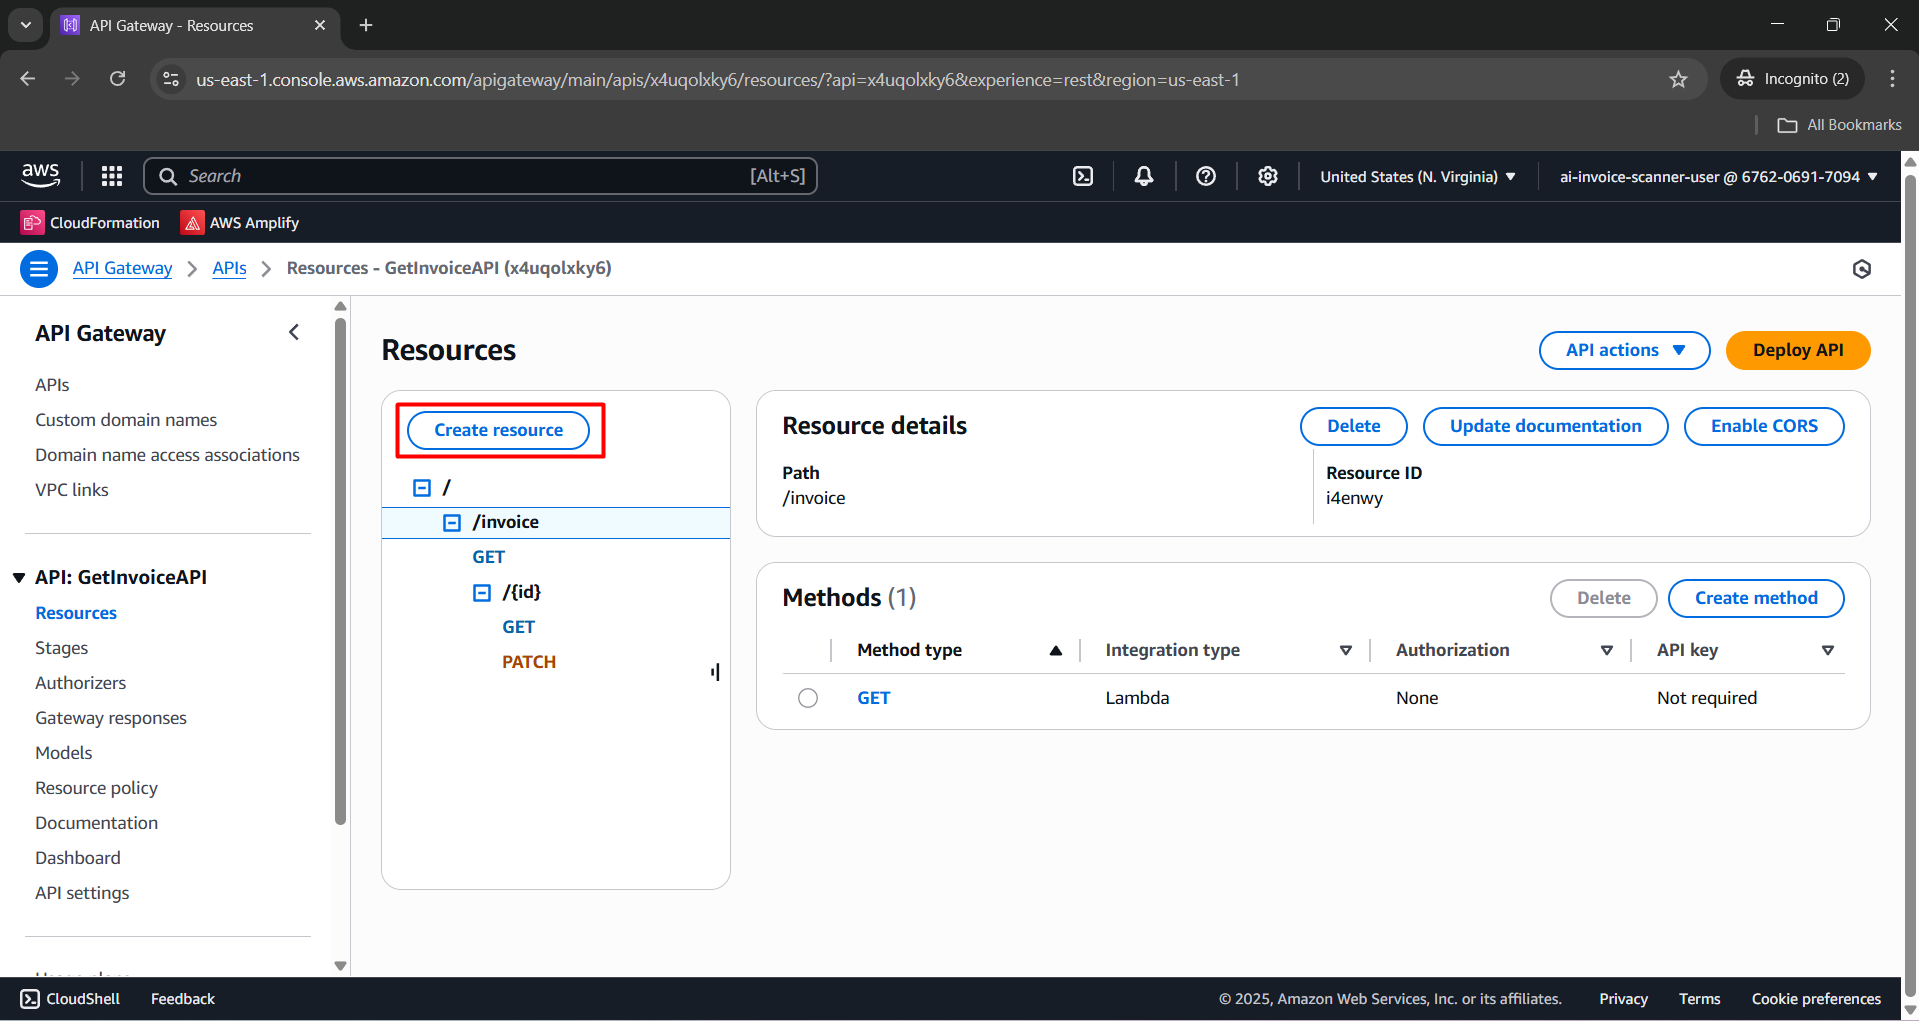Screen dimensions: 1919x1021
Task: Click the notifications bell icon
Action: point(1143,175)
